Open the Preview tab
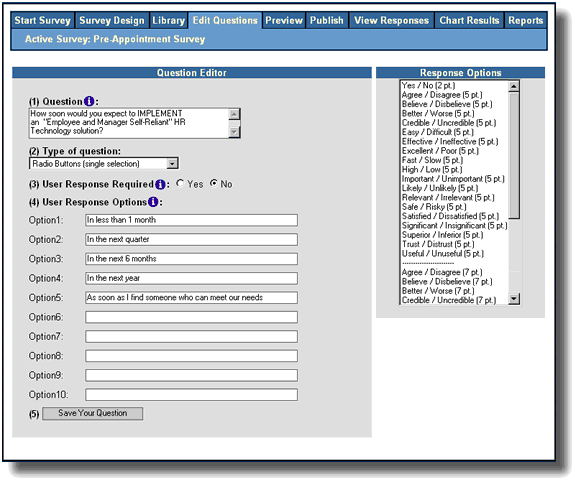The width and height of the screenshot is (575, 480). pyautogui.click(x=284, y=21)
